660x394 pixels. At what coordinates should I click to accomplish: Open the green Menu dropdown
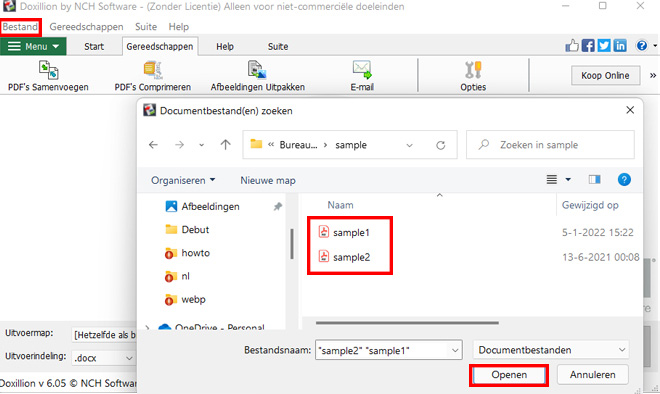click(33, 46)
